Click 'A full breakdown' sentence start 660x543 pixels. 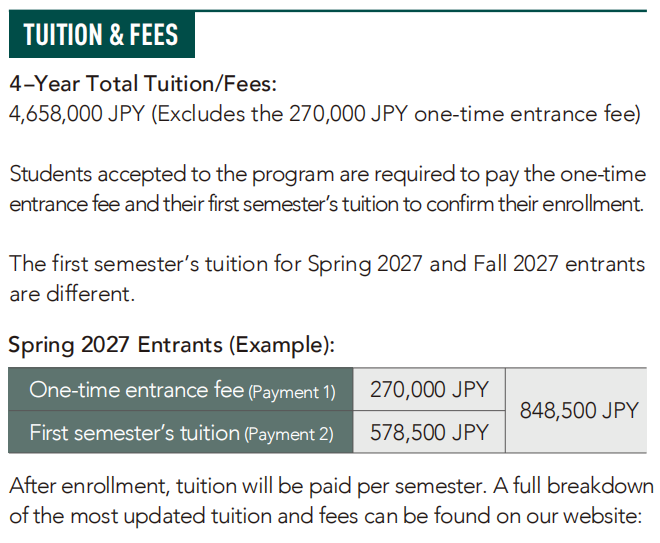[573, 486]
